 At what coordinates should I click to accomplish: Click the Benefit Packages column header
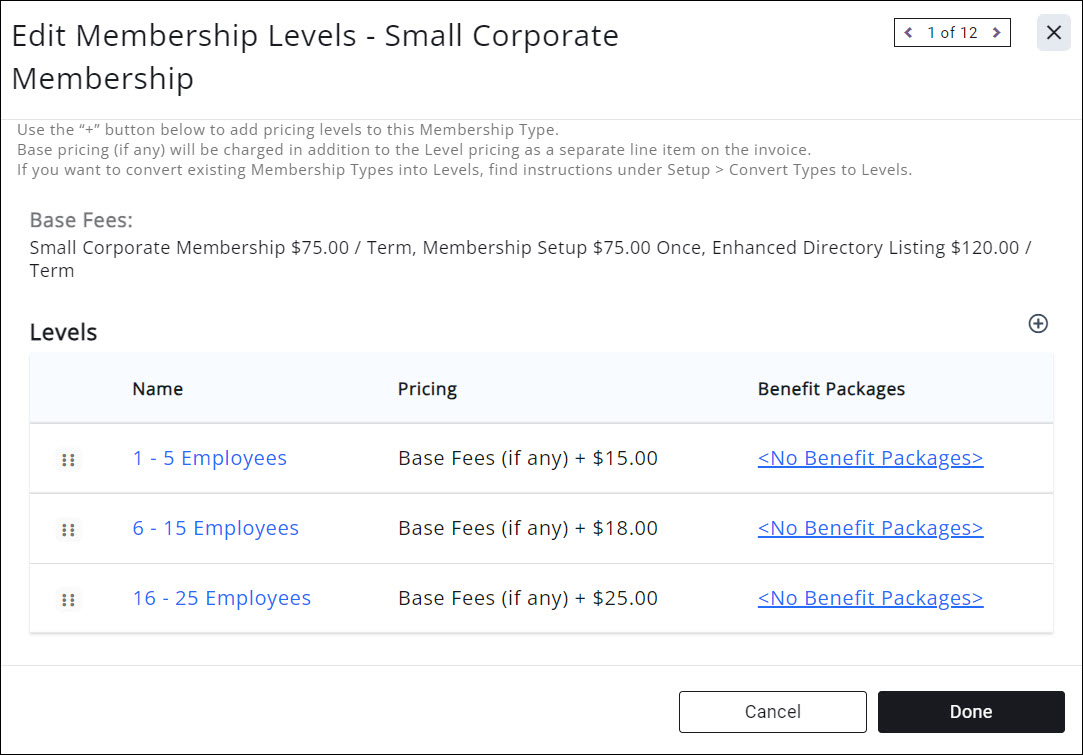tap(831, 389)
